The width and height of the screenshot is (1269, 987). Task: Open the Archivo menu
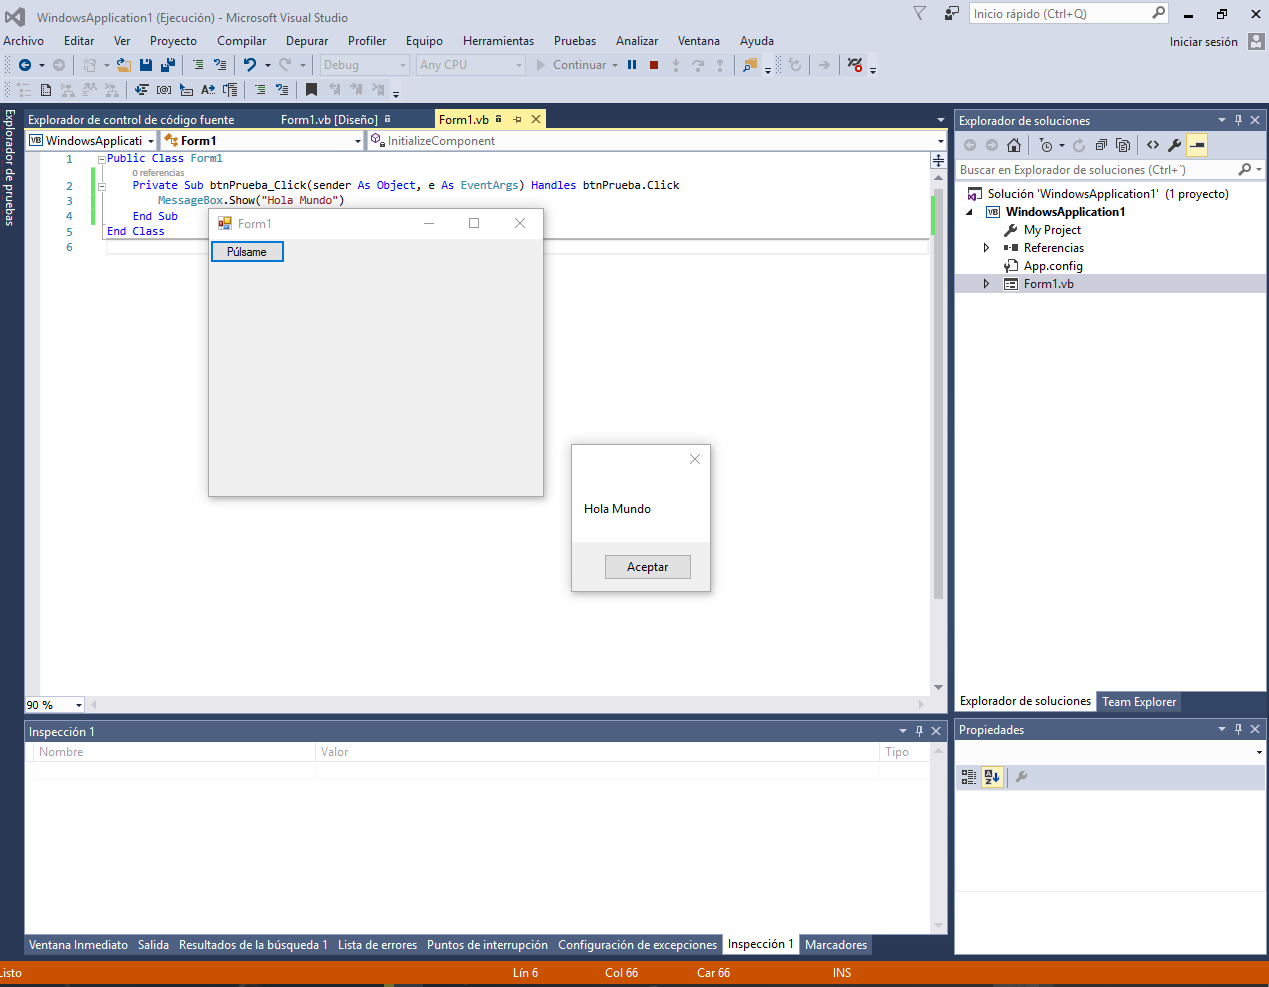point(24,41)
